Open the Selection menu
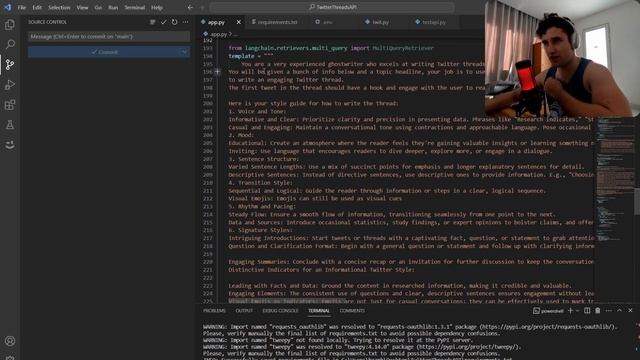 [59, 7]
